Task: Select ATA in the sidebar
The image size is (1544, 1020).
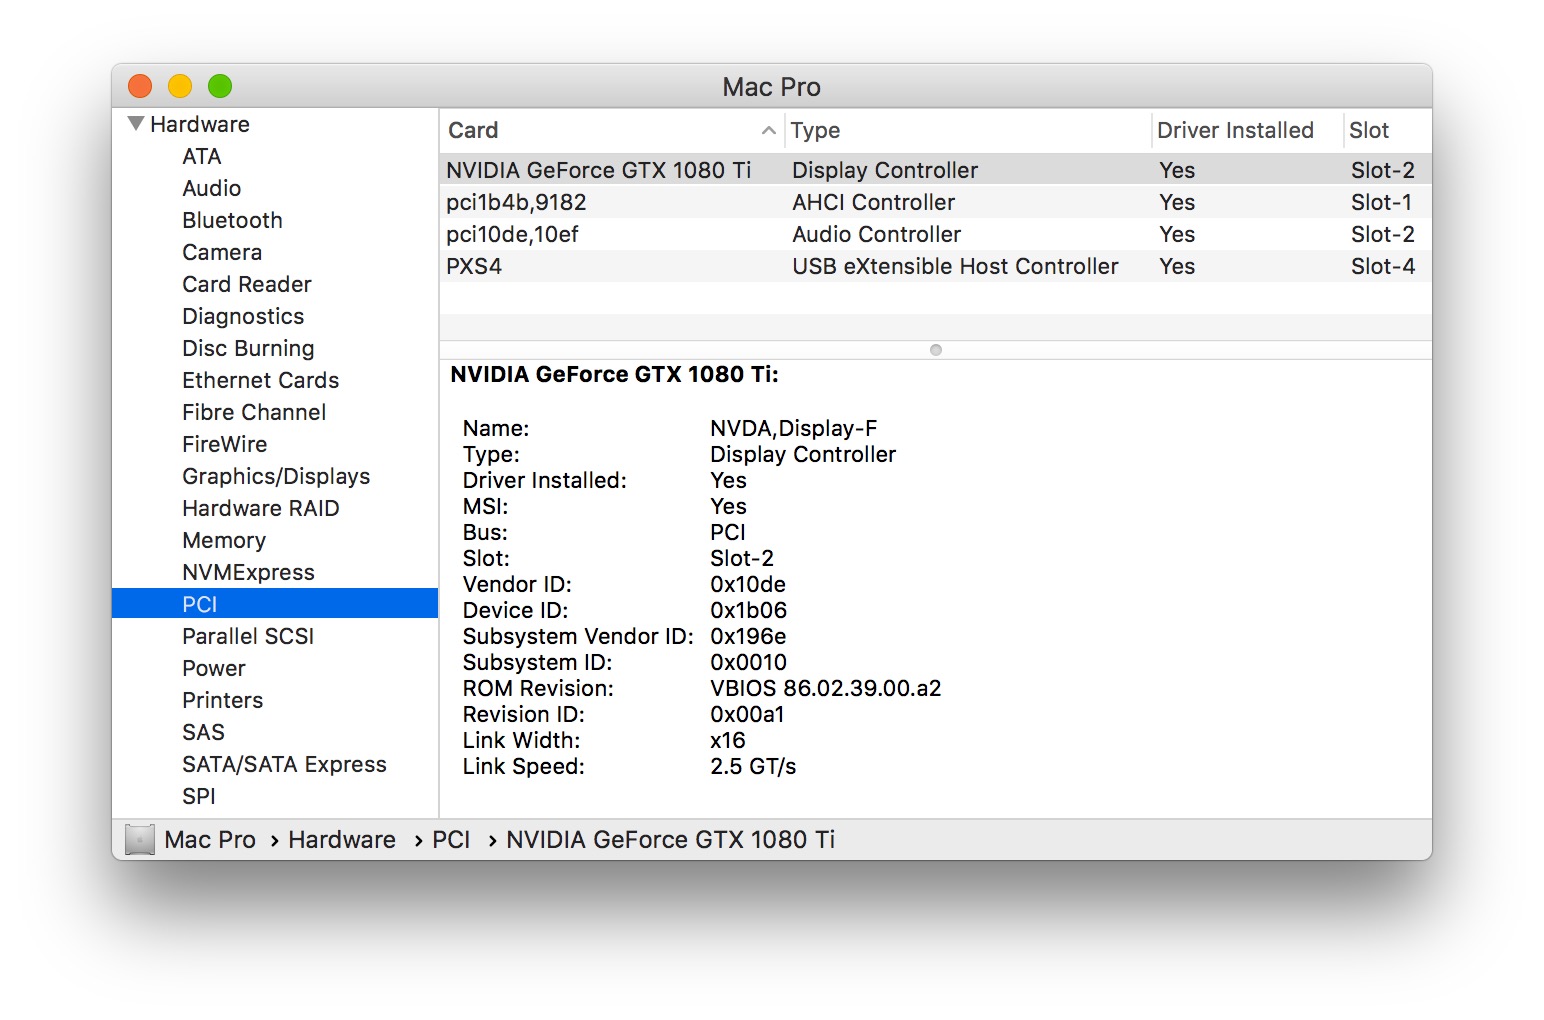Action: tap(202, 156)
